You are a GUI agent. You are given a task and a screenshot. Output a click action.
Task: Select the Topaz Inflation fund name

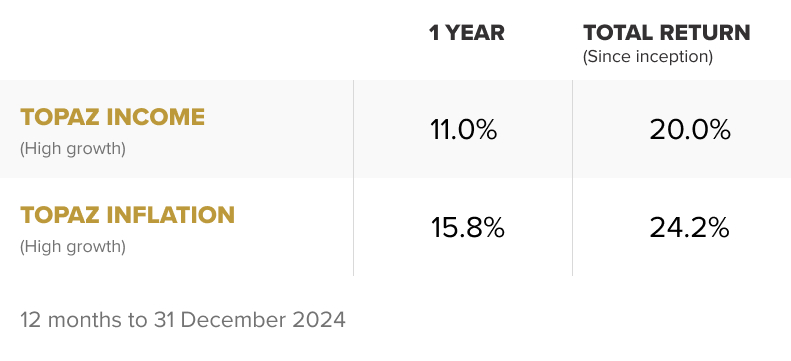pyautogui.click(x=128, y=215)
